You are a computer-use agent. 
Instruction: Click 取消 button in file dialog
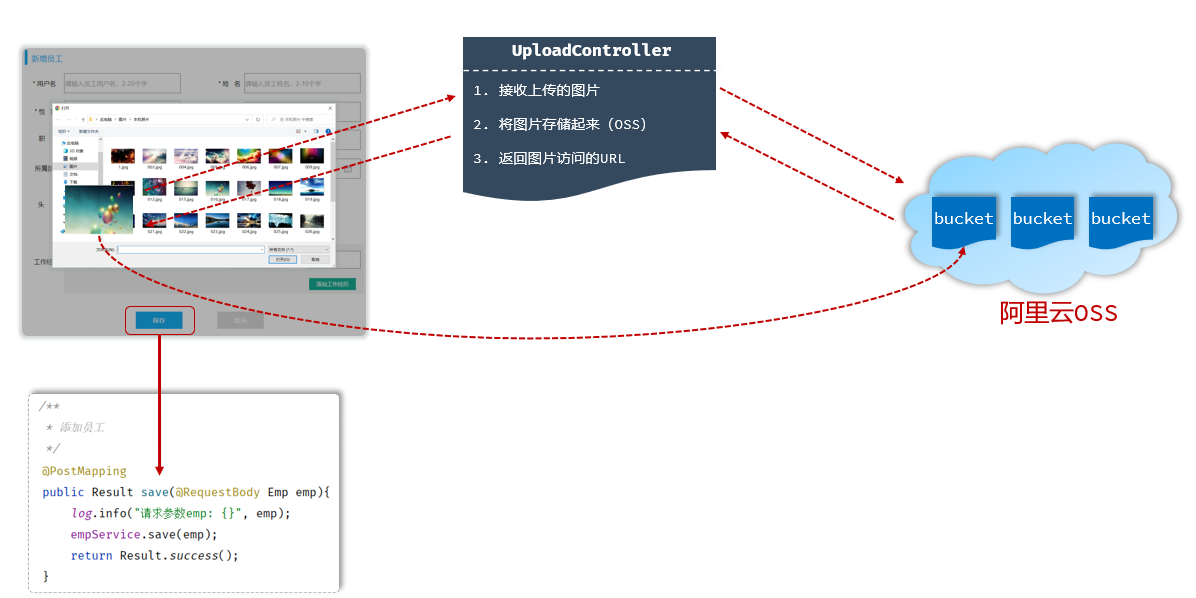tap(315, 259)
